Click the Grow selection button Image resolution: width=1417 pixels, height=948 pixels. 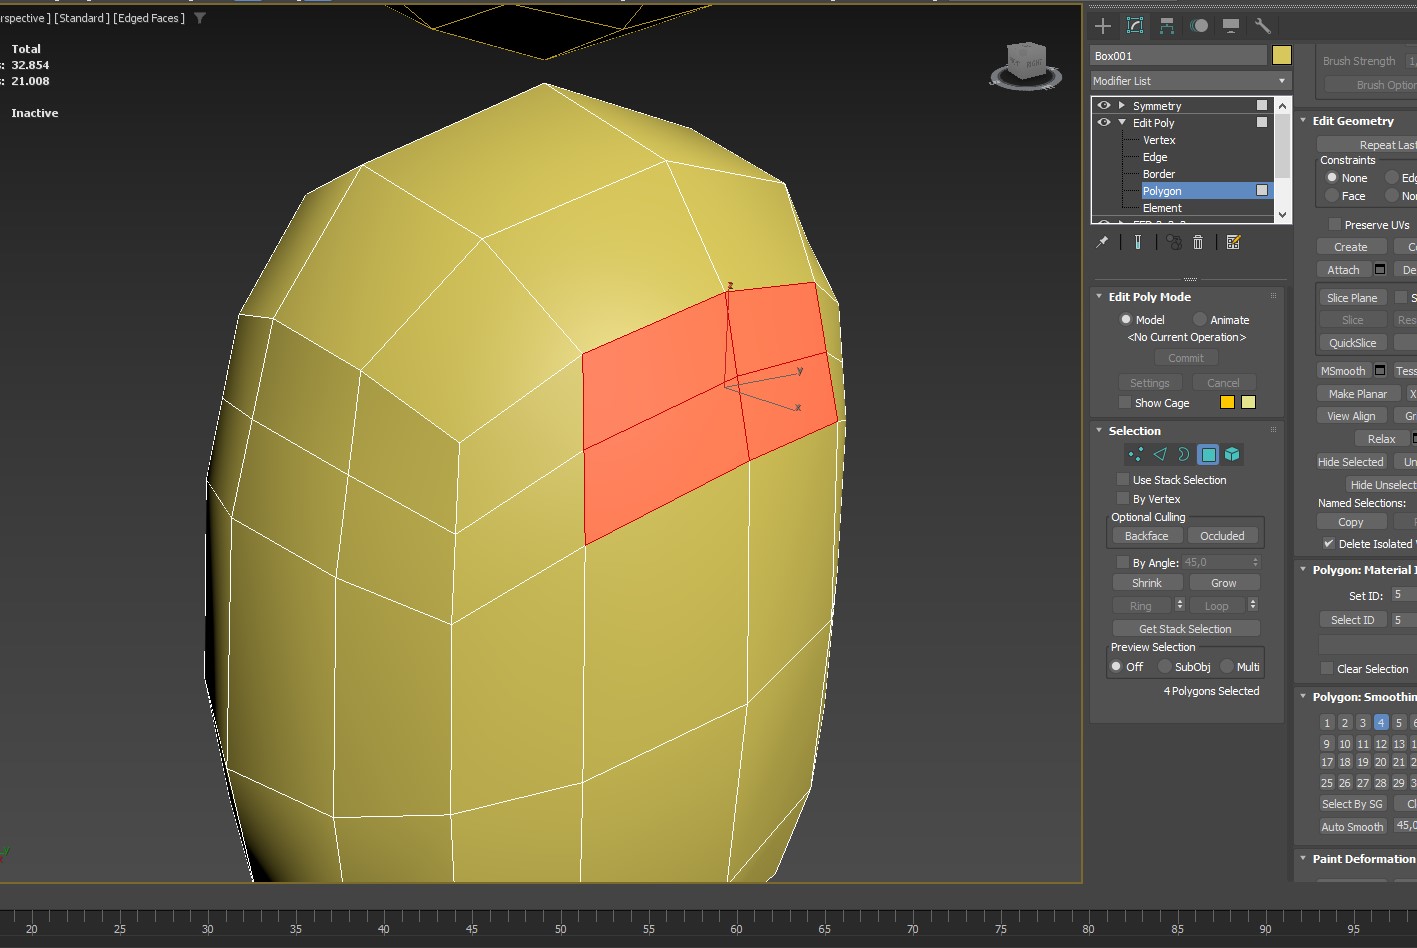(1223, 583)
